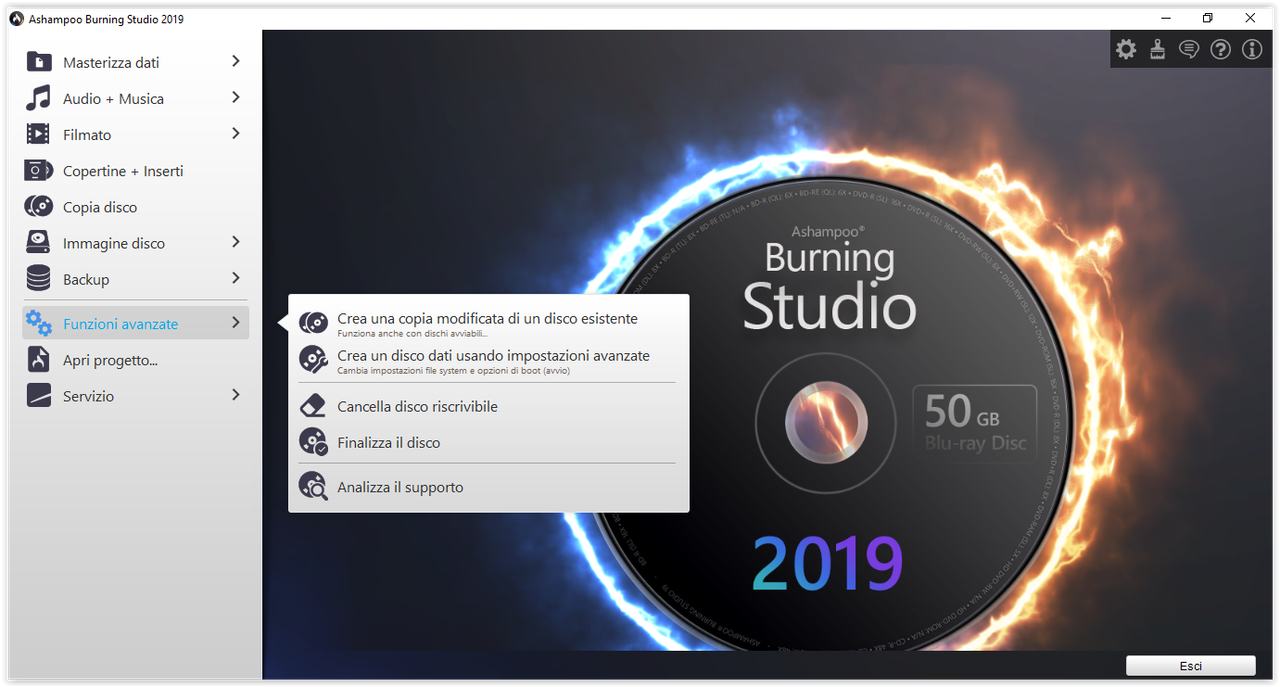This screenshot has height=687, width=1280.
Task: Click the Analizza il supporto magnifier icon
Action: 314,487
